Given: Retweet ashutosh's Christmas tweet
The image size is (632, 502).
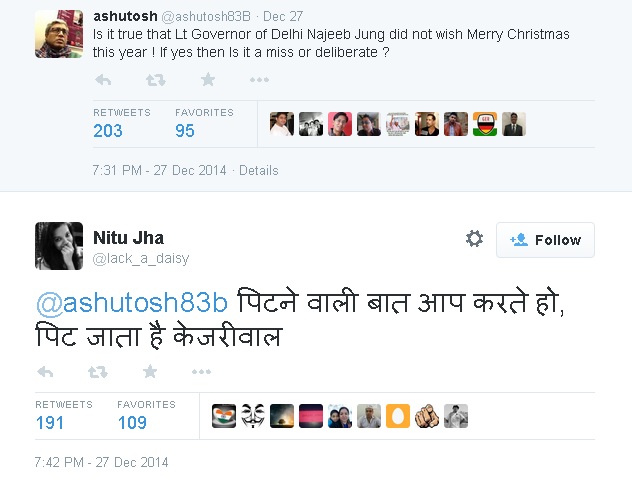Looking at the screenshot, I should click(x=155, y=80).
